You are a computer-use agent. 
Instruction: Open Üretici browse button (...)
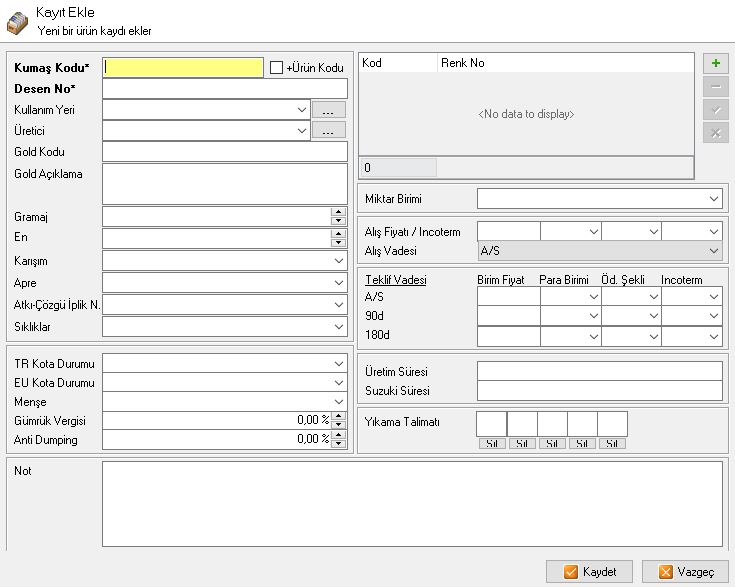point(329,130)
